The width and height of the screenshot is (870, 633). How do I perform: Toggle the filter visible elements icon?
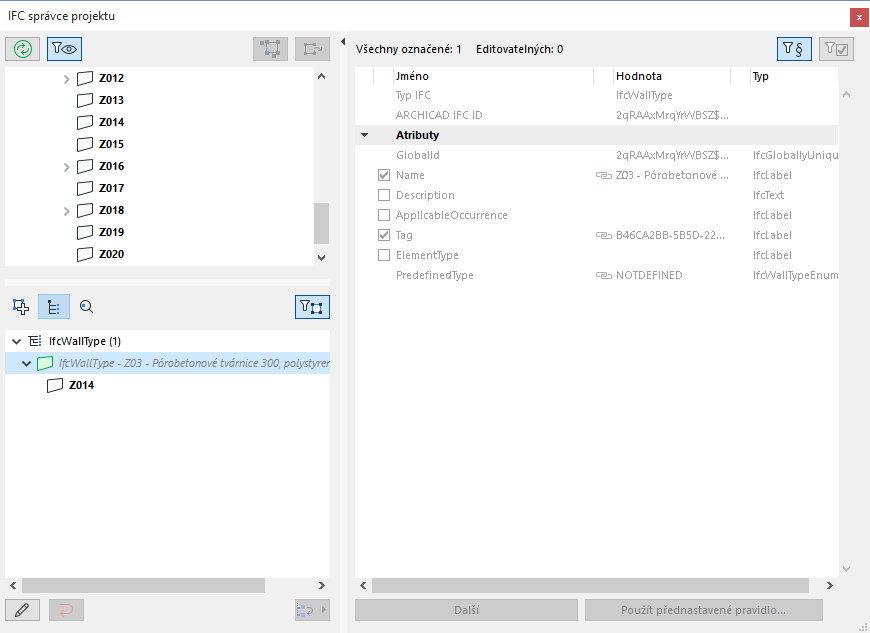pyautogui.click(x=62, y=48)
